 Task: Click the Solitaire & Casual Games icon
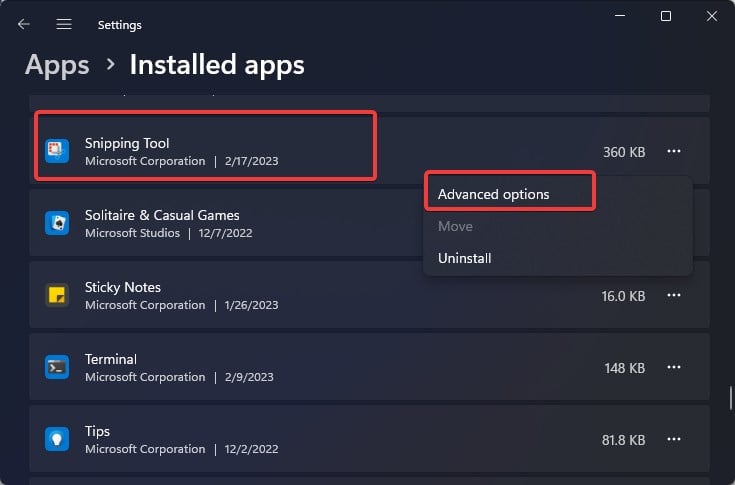57,223
